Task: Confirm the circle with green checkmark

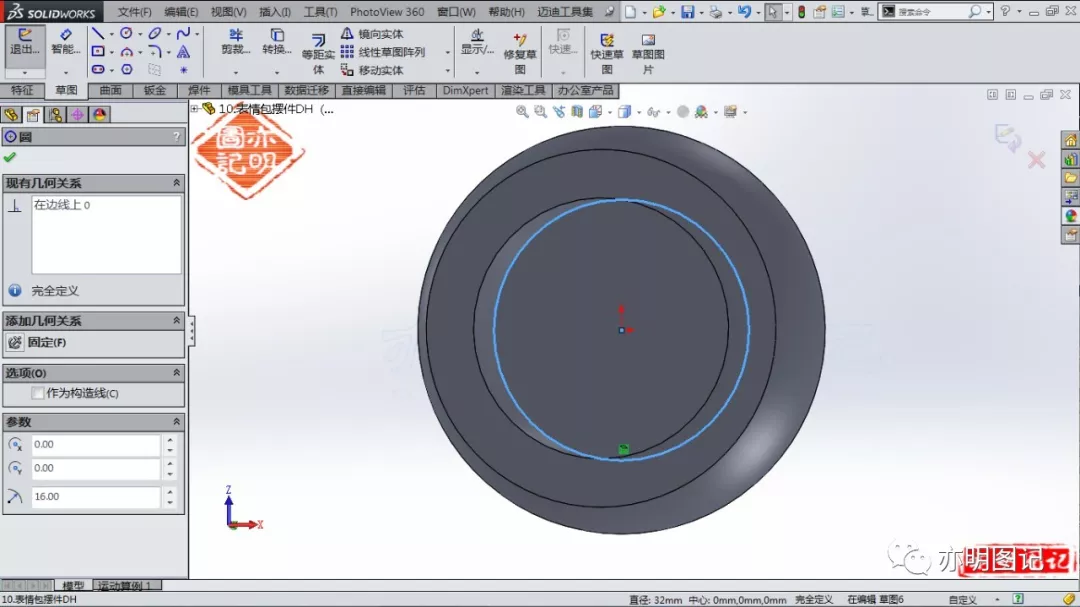Action: coord(10,158)
